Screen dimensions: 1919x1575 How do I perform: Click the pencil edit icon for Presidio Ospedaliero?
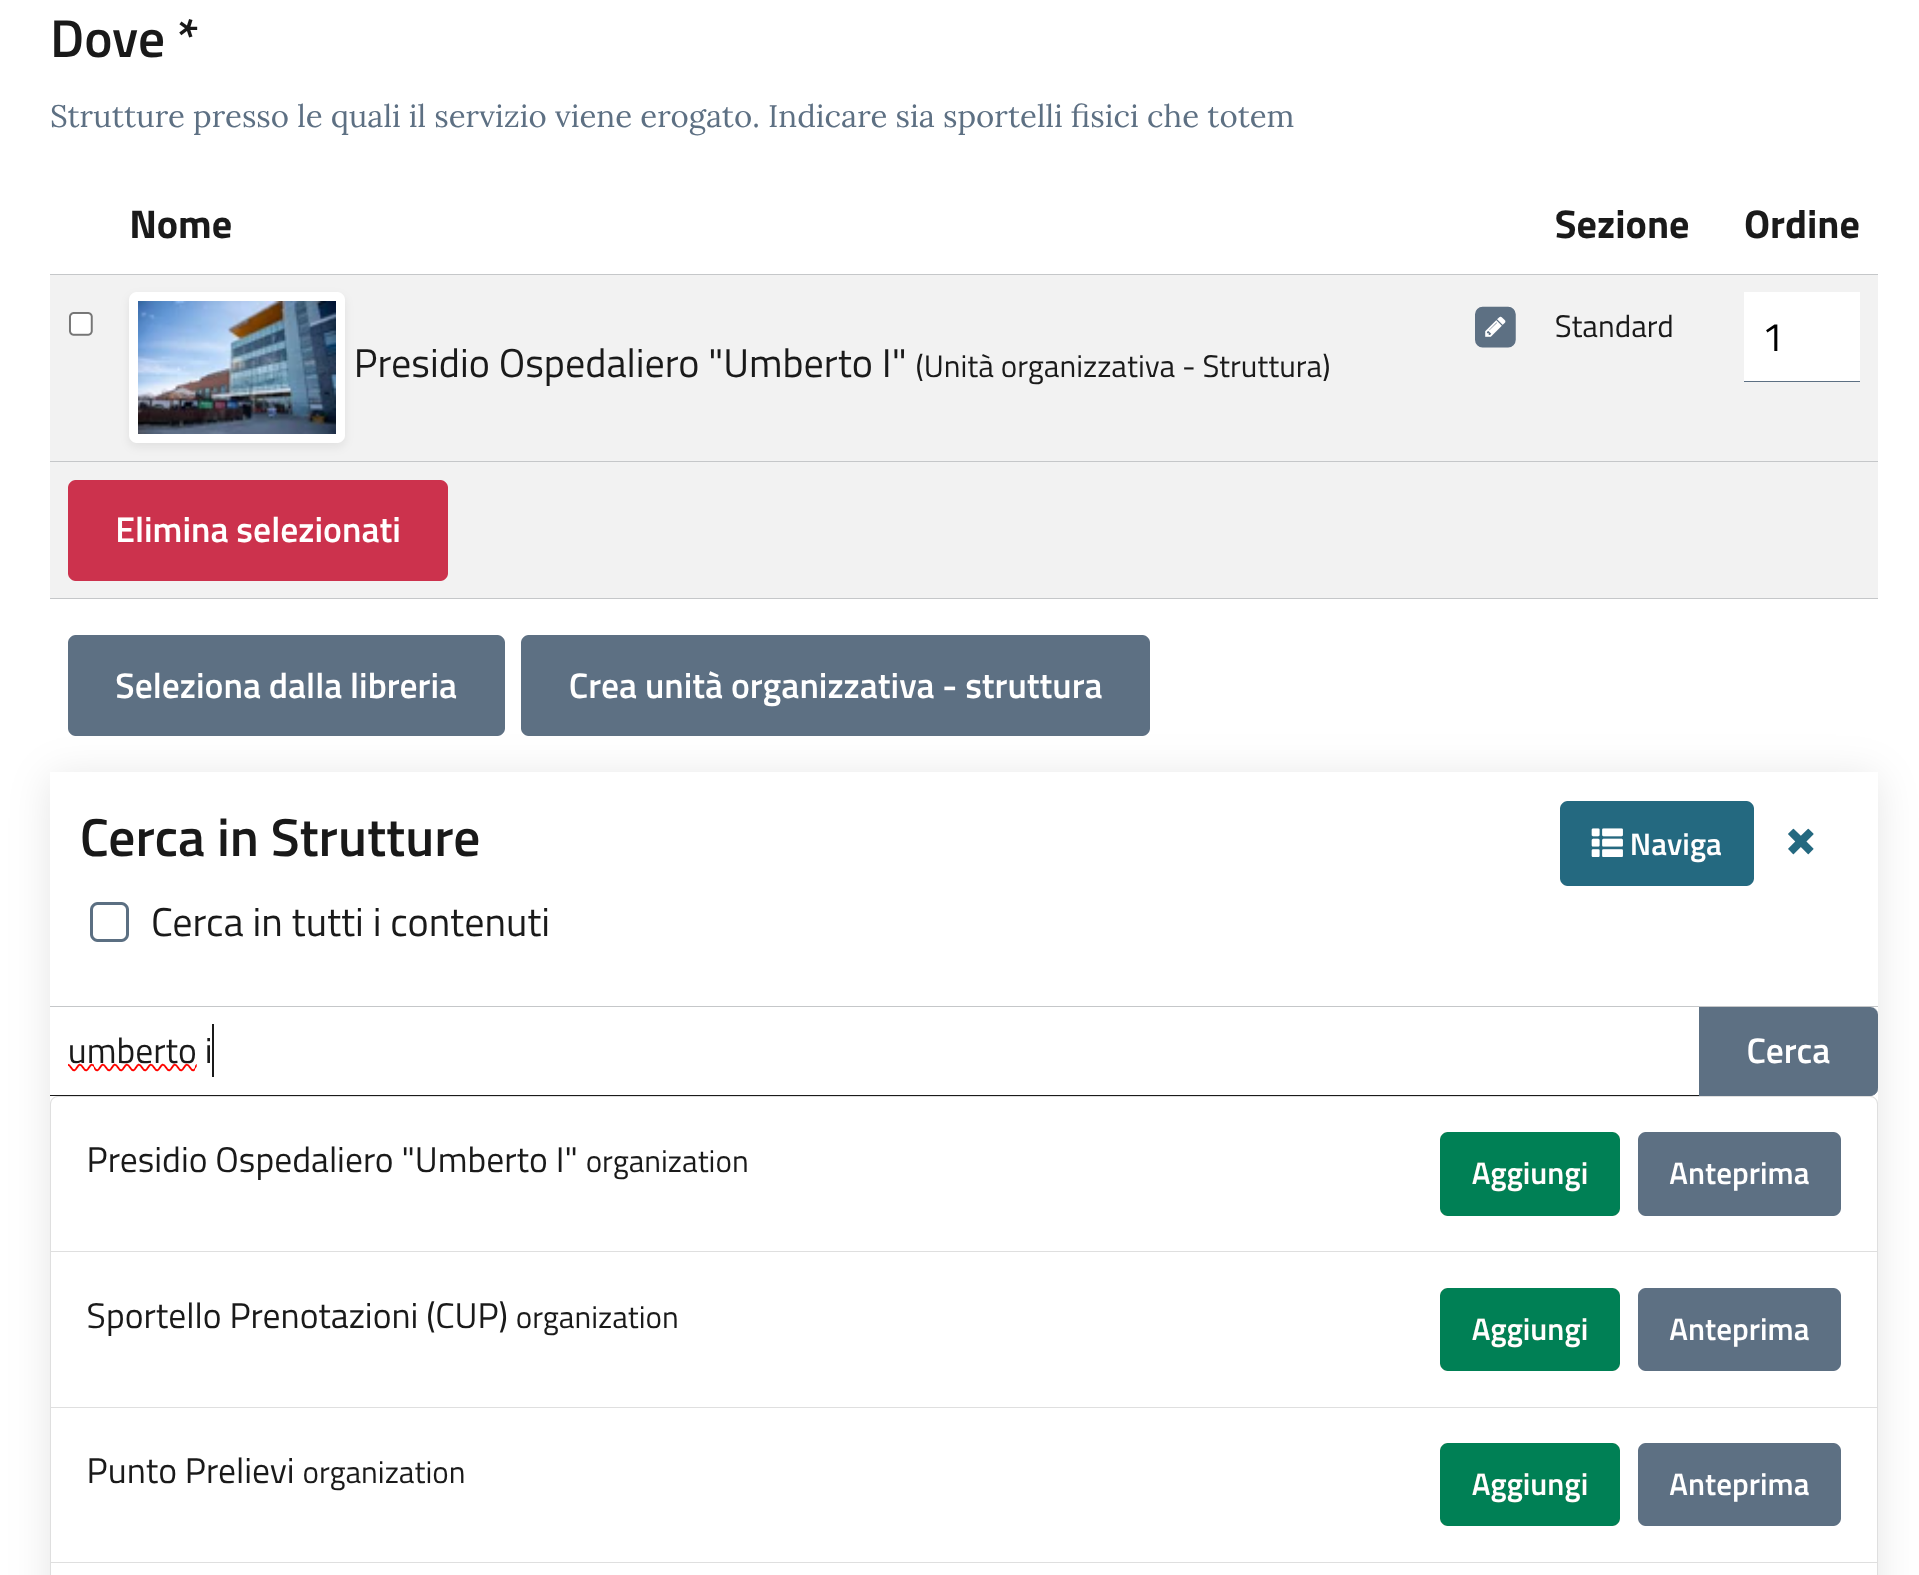coord(1494,327)
